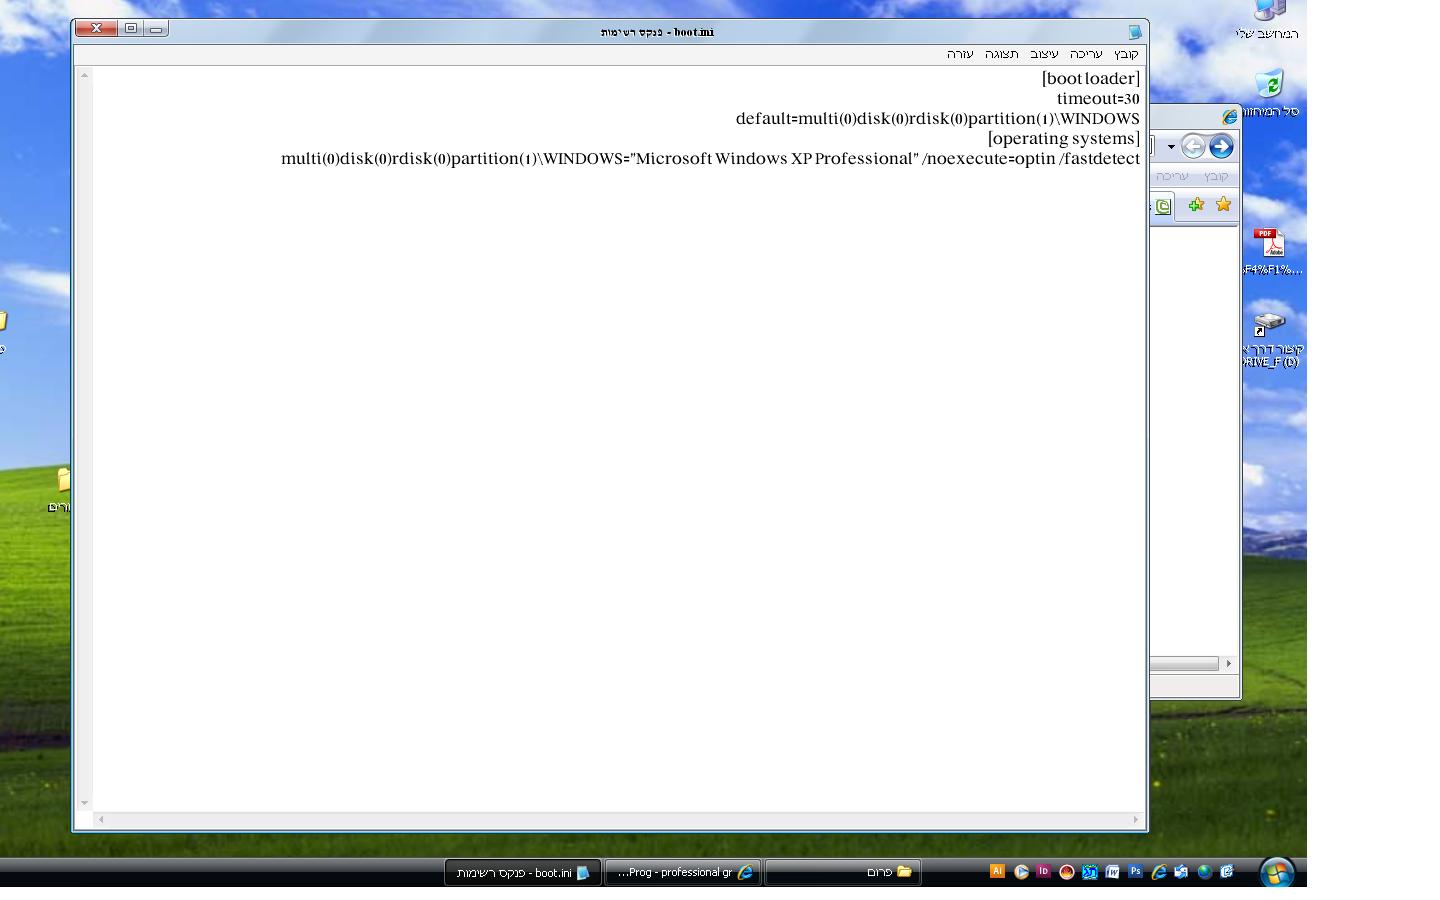Open the עיצוב (Format) menu in Notepad
The height and width of the screenshot is (900, 1440).
[1044, 54]
